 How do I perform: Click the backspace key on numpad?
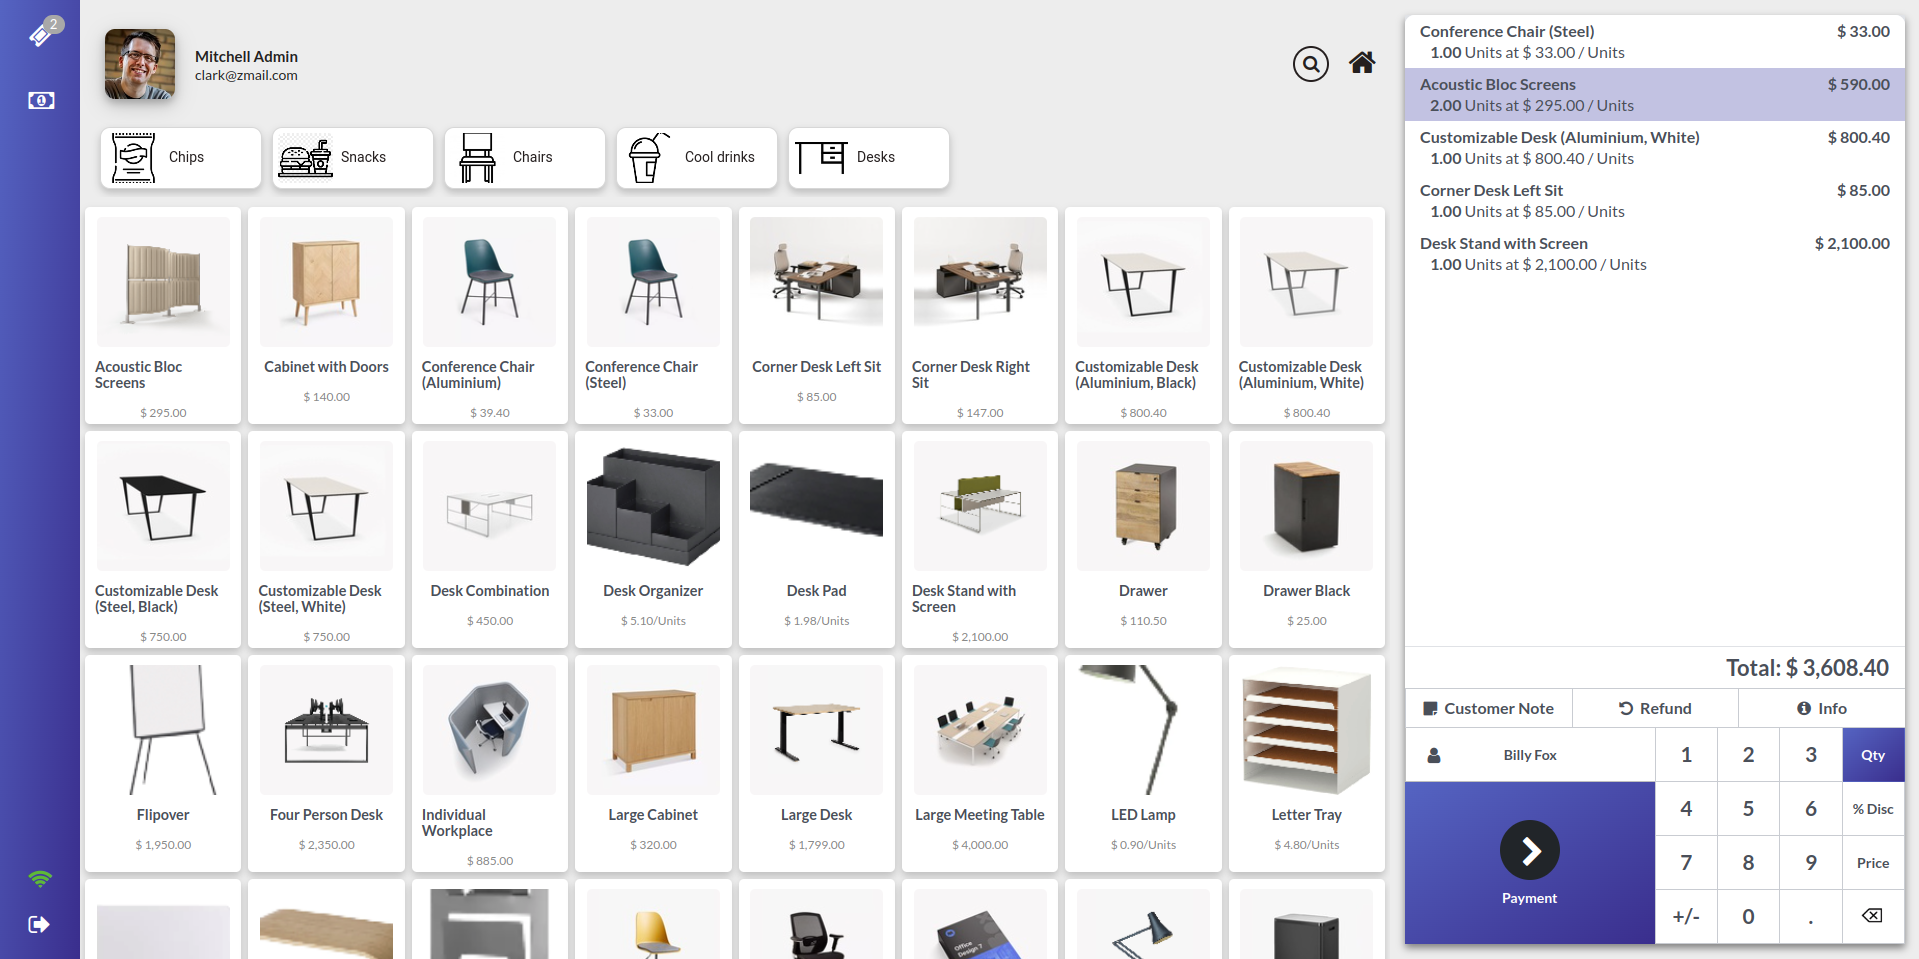click(x=1873, y=916)
